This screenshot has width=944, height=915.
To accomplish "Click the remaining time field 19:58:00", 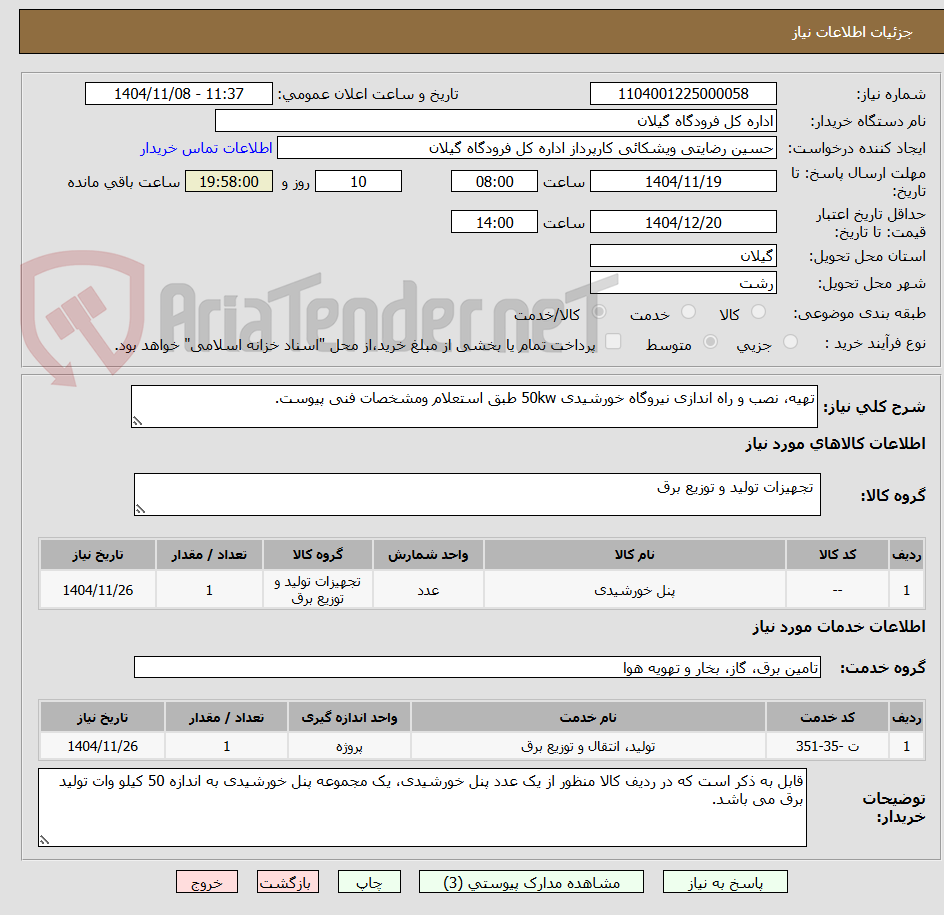I will click(229, 181).
